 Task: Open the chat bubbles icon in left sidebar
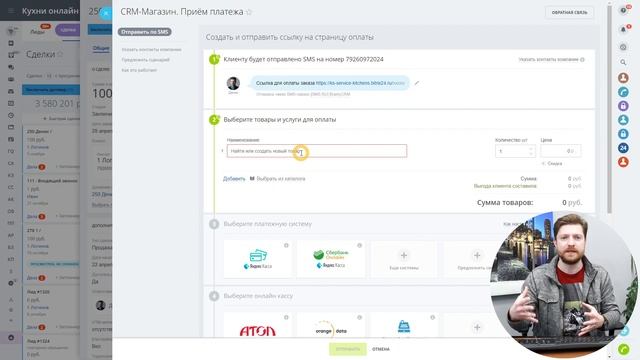(x=11, y=67)
